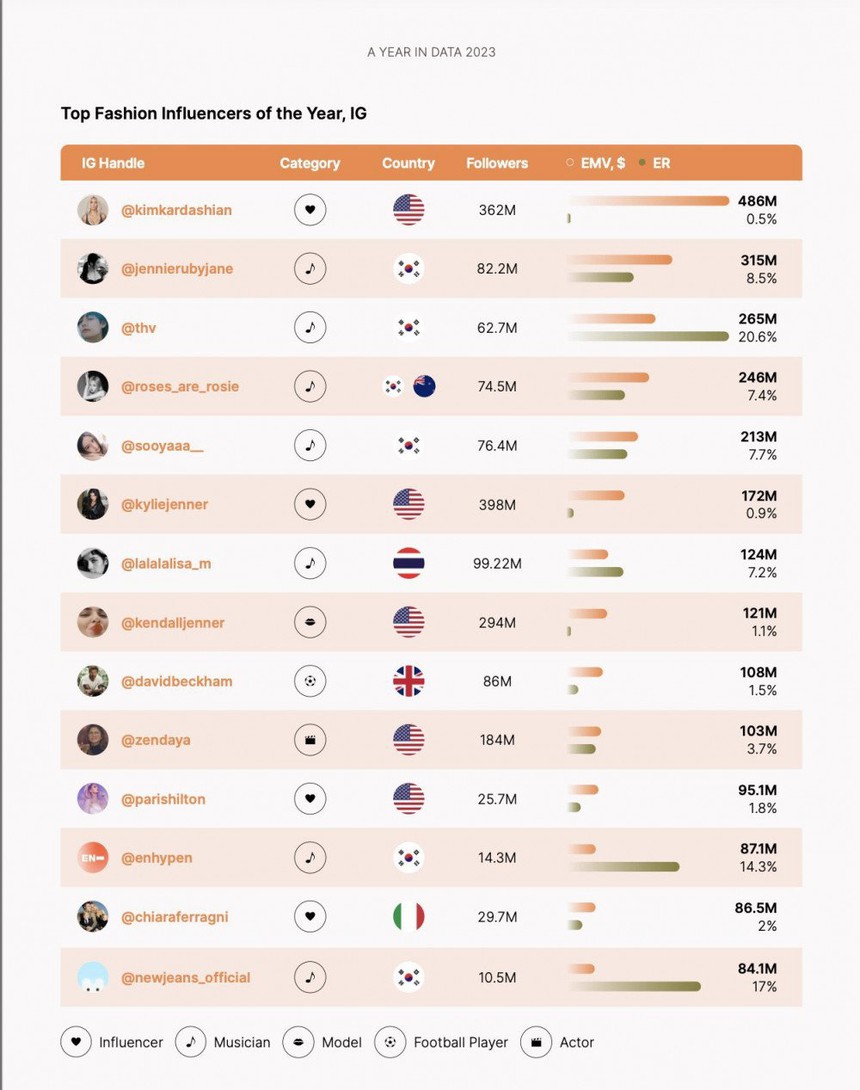Click the clapperboard actor icon for @zendaya
The width and height of the screenshot is (860, 1090).
310,741
